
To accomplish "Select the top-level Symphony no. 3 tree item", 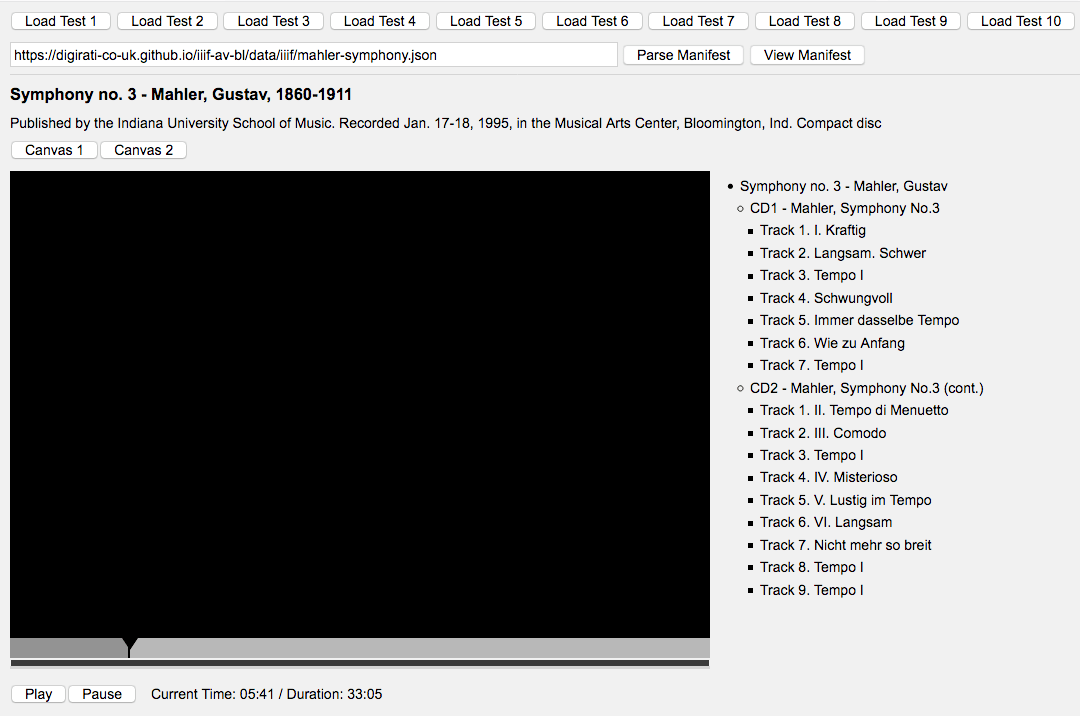I will (x=843, y=186).
